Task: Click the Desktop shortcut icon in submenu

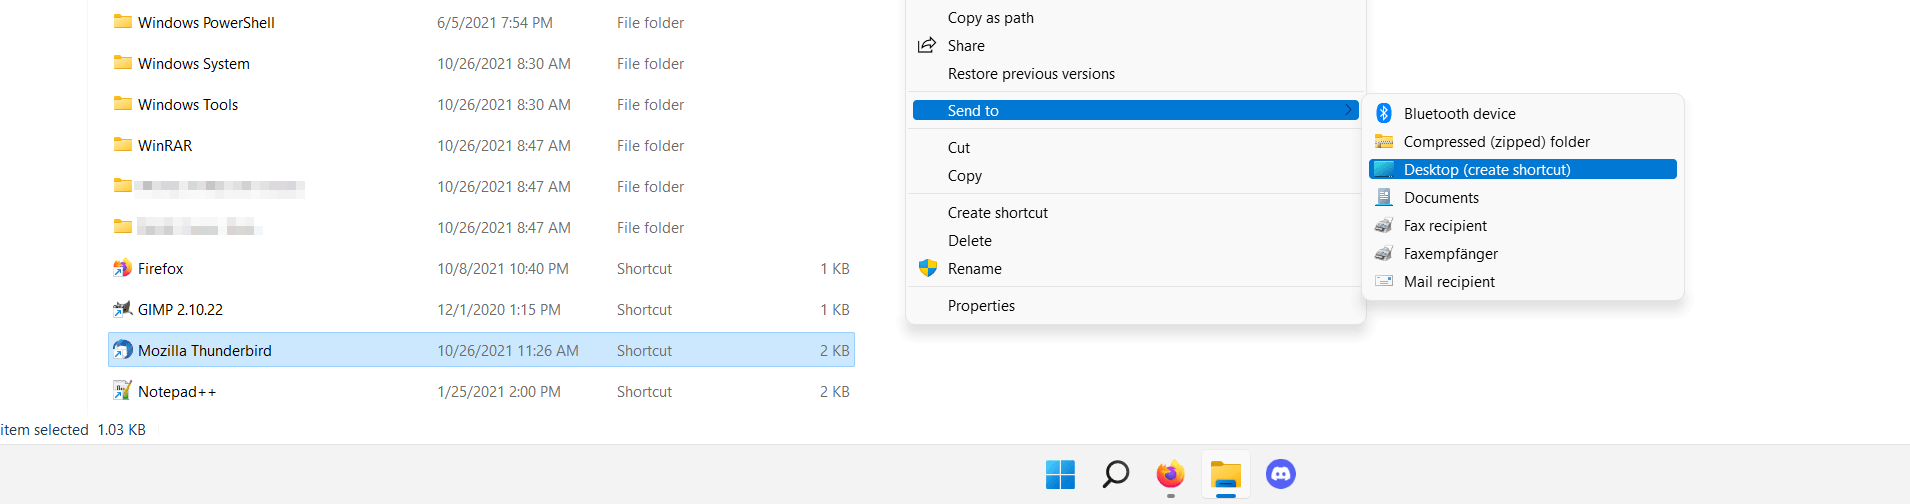Action: [x=1384, y=169]
